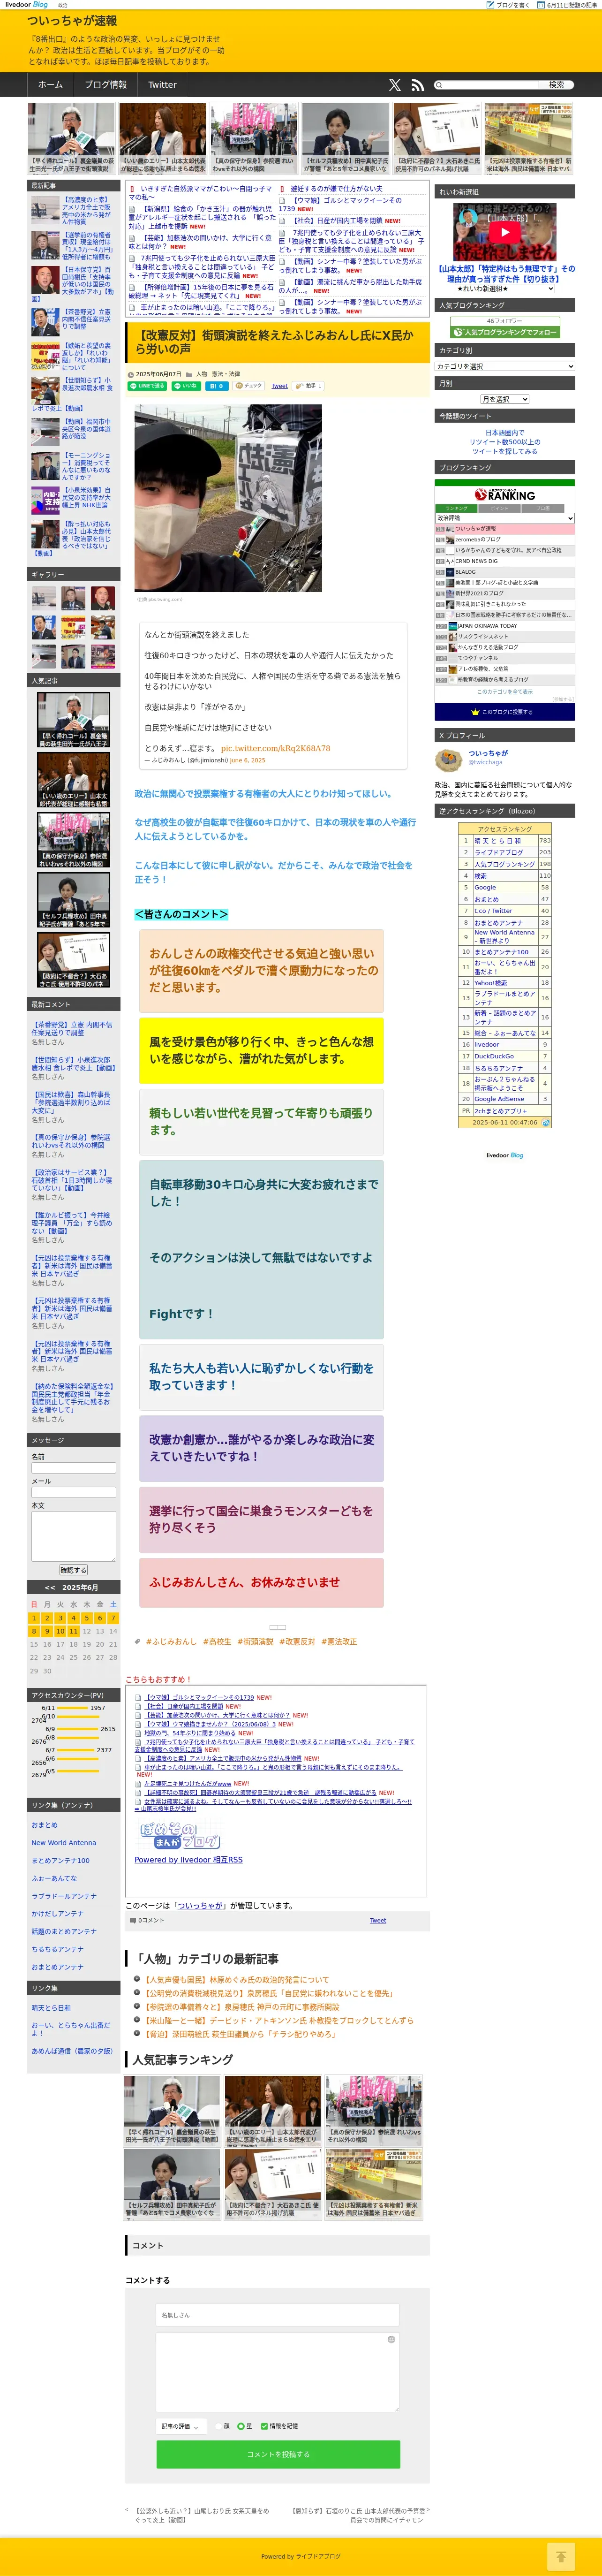Select the 星 radio button in comment form
This screenshot has height=2576, width=602.
241,2426
